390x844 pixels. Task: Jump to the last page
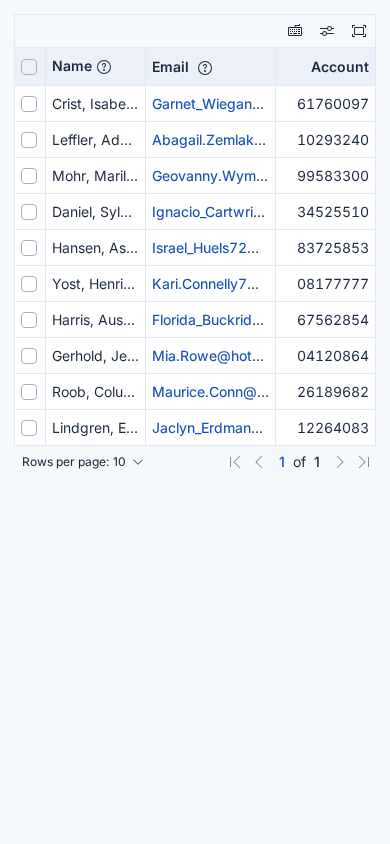point(364,462)
